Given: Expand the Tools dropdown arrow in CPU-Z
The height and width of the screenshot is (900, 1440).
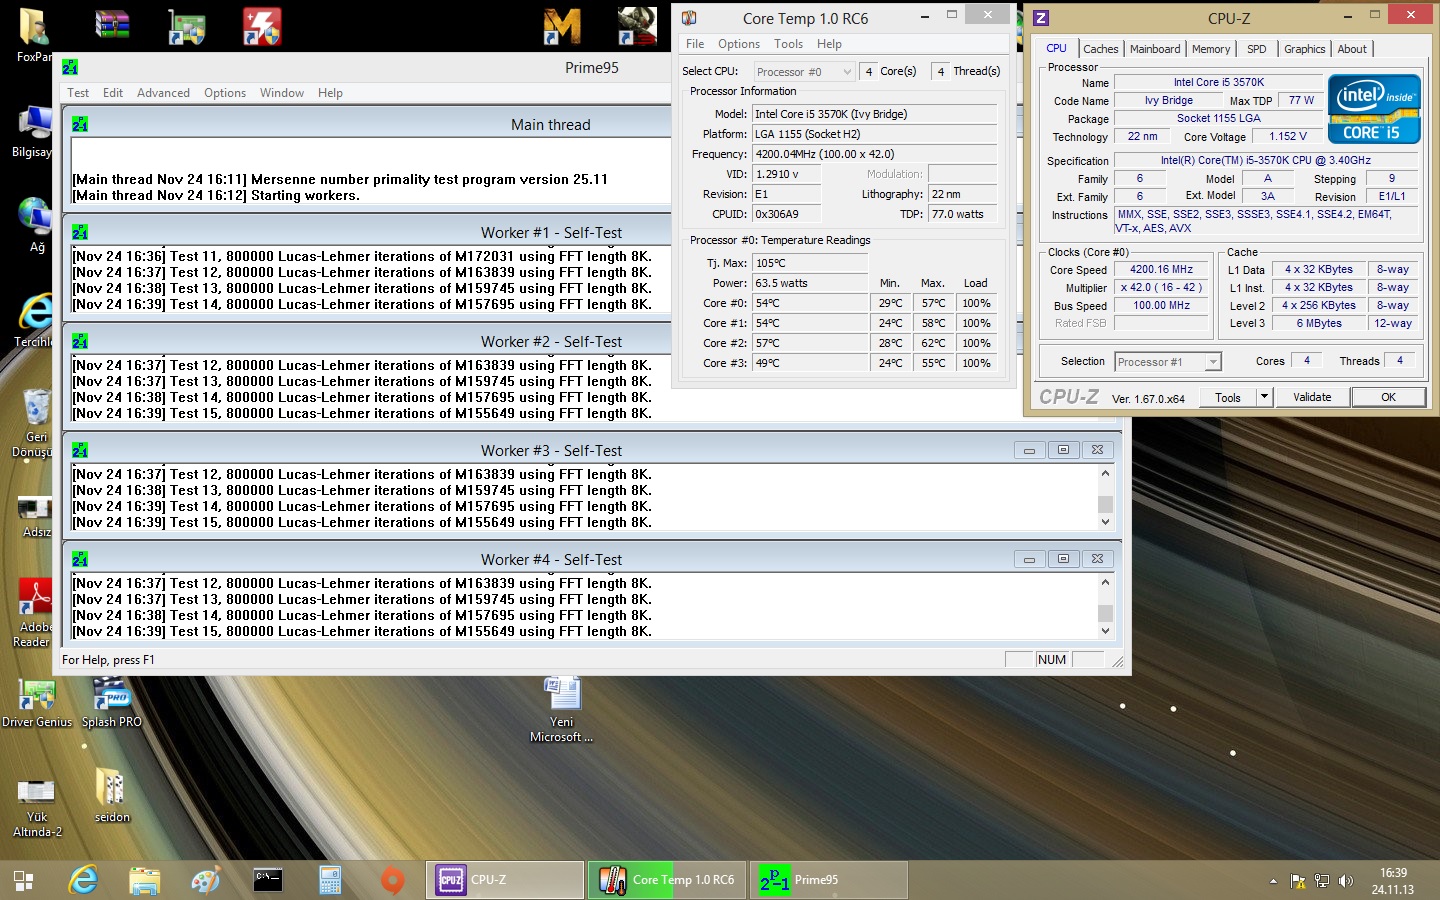Looking at the screenshot, I should pyautogui.click(x=1264, y=397).
